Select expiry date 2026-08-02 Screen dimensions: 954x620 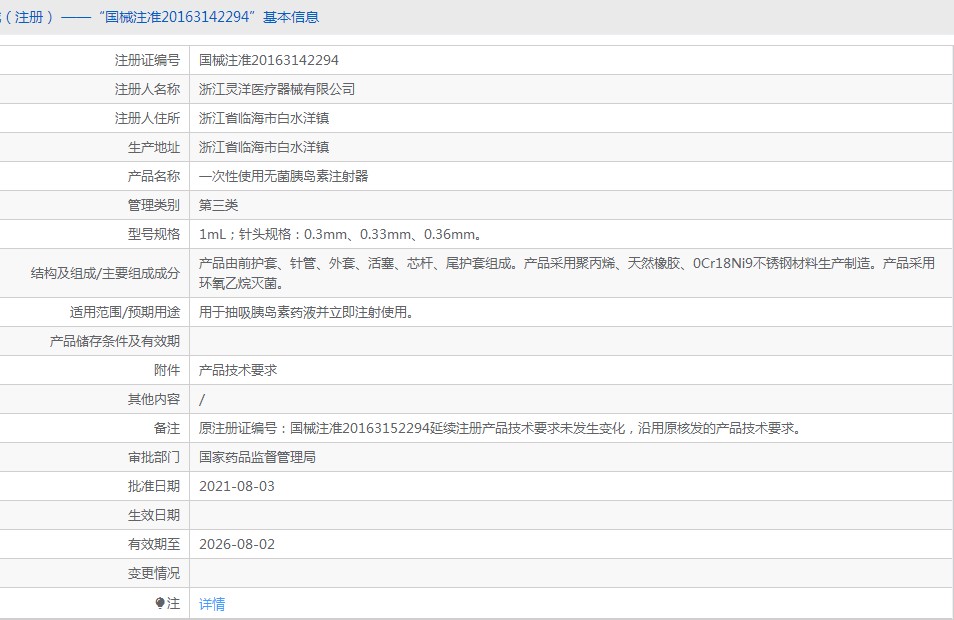237,544
